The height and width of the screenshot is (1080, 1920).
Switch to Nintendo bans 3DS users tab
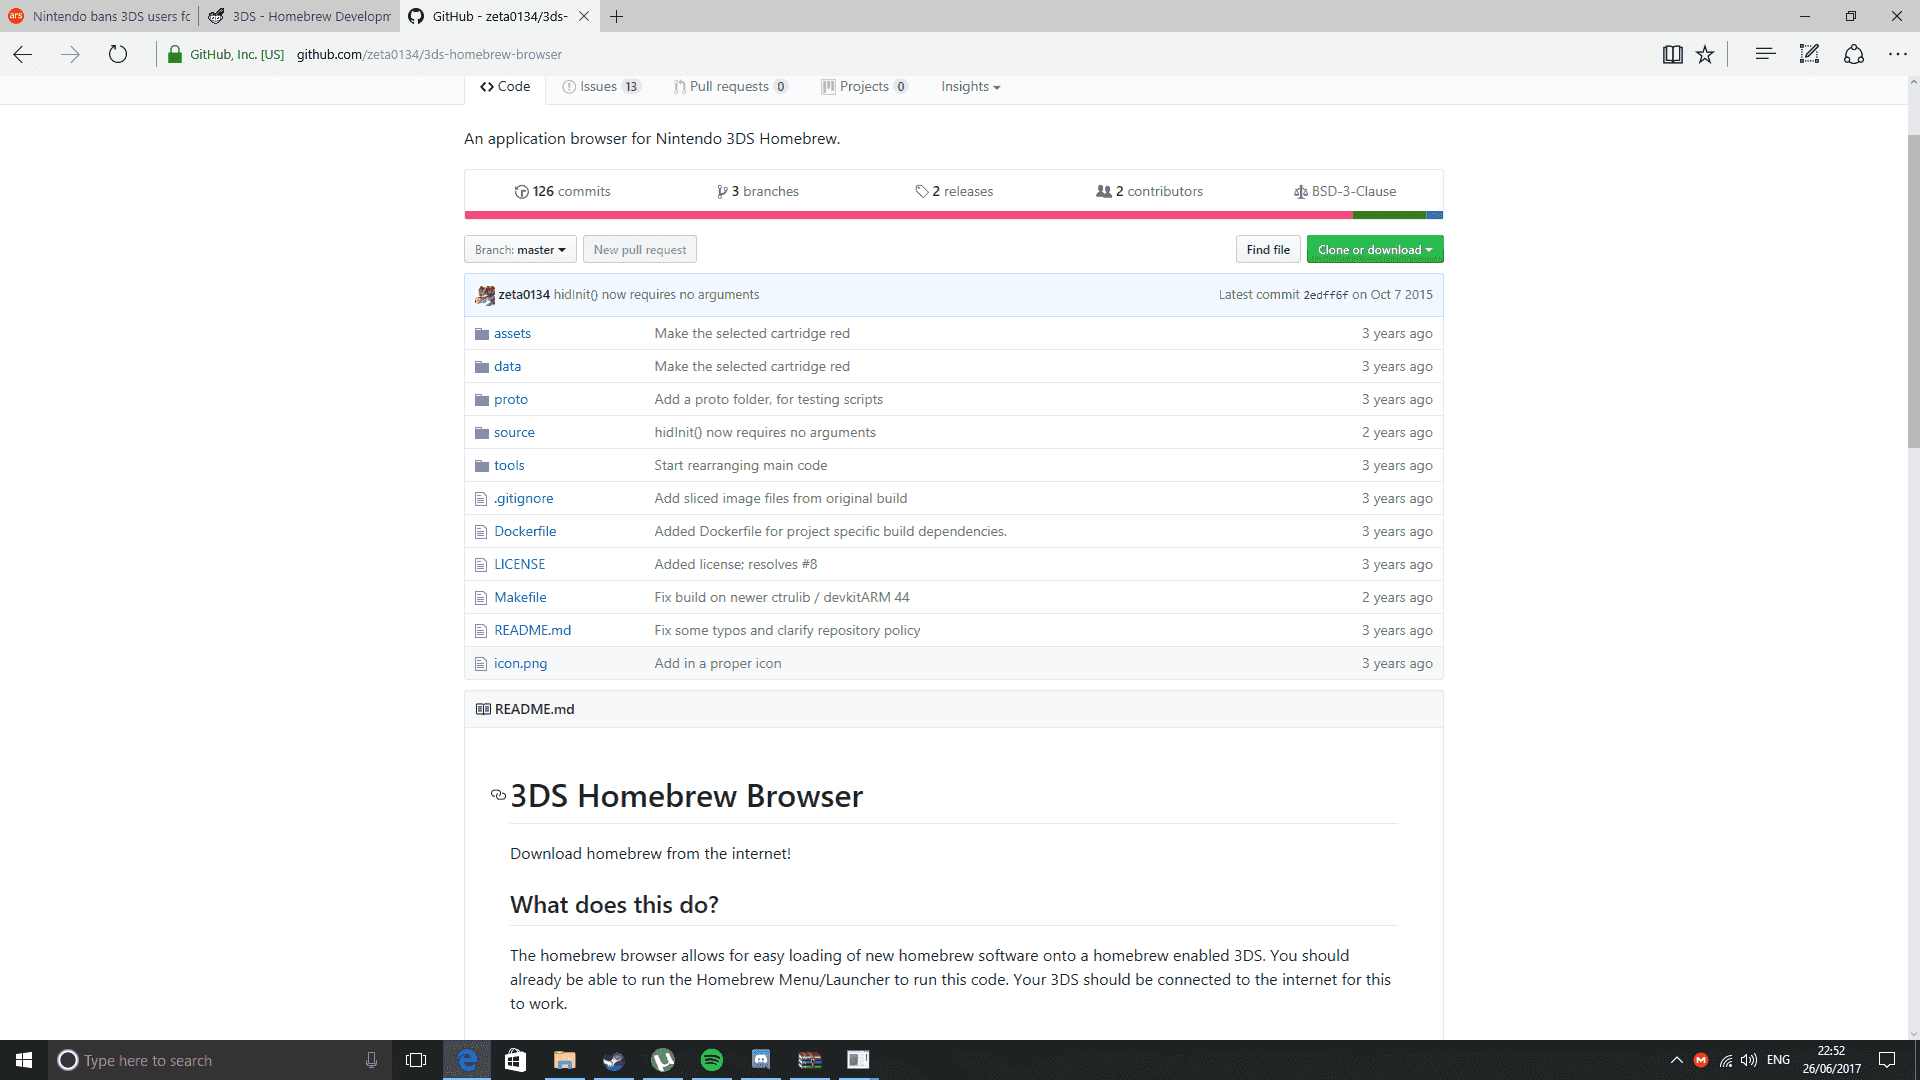[100, 16]
